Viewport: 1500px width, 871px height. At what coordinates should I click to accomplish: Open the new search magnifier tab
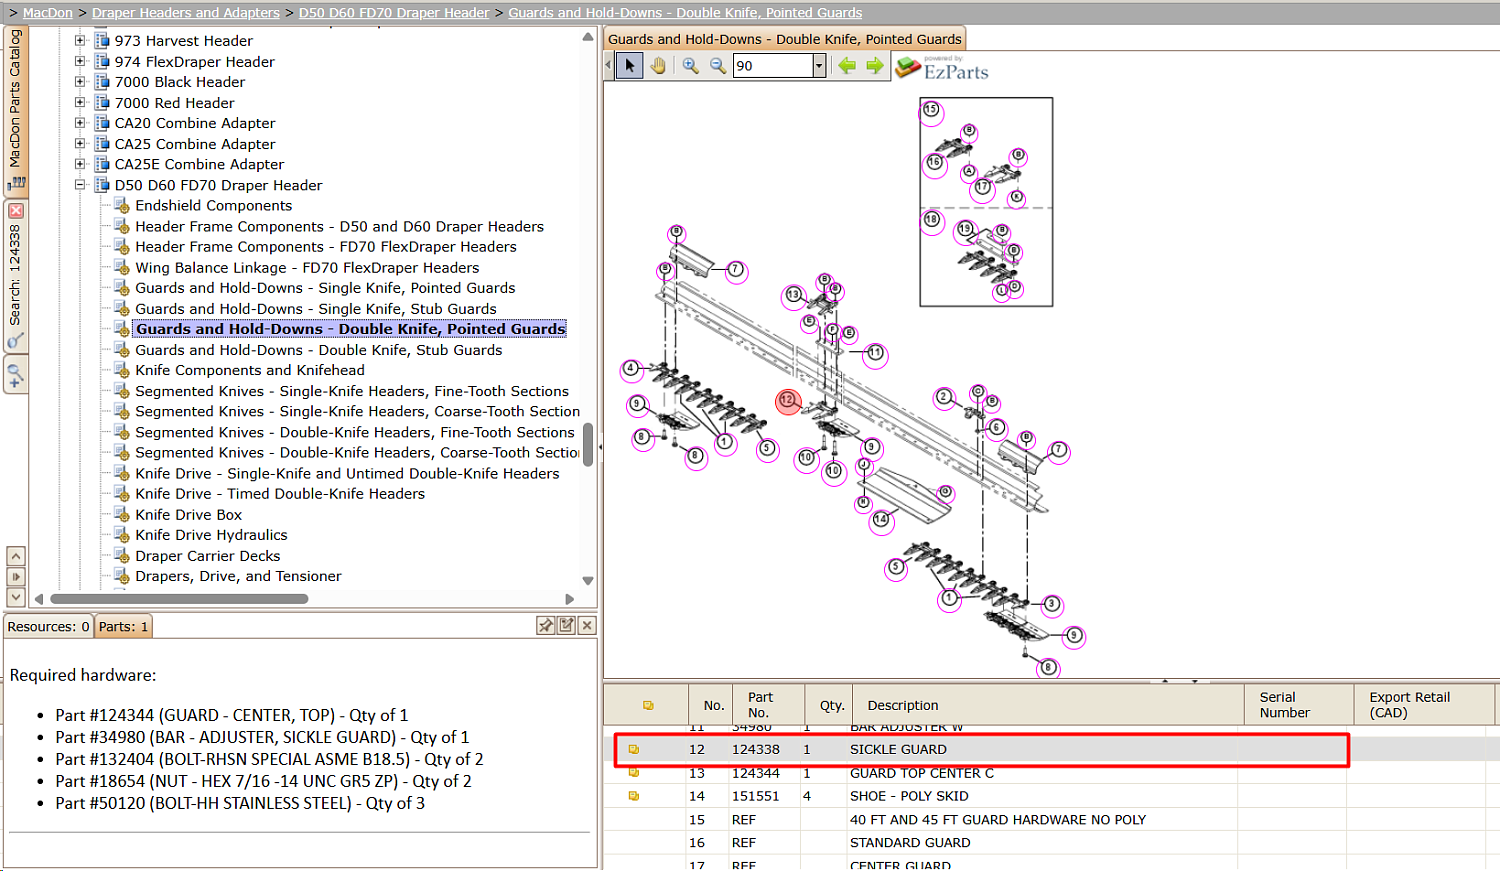[16, 376]
